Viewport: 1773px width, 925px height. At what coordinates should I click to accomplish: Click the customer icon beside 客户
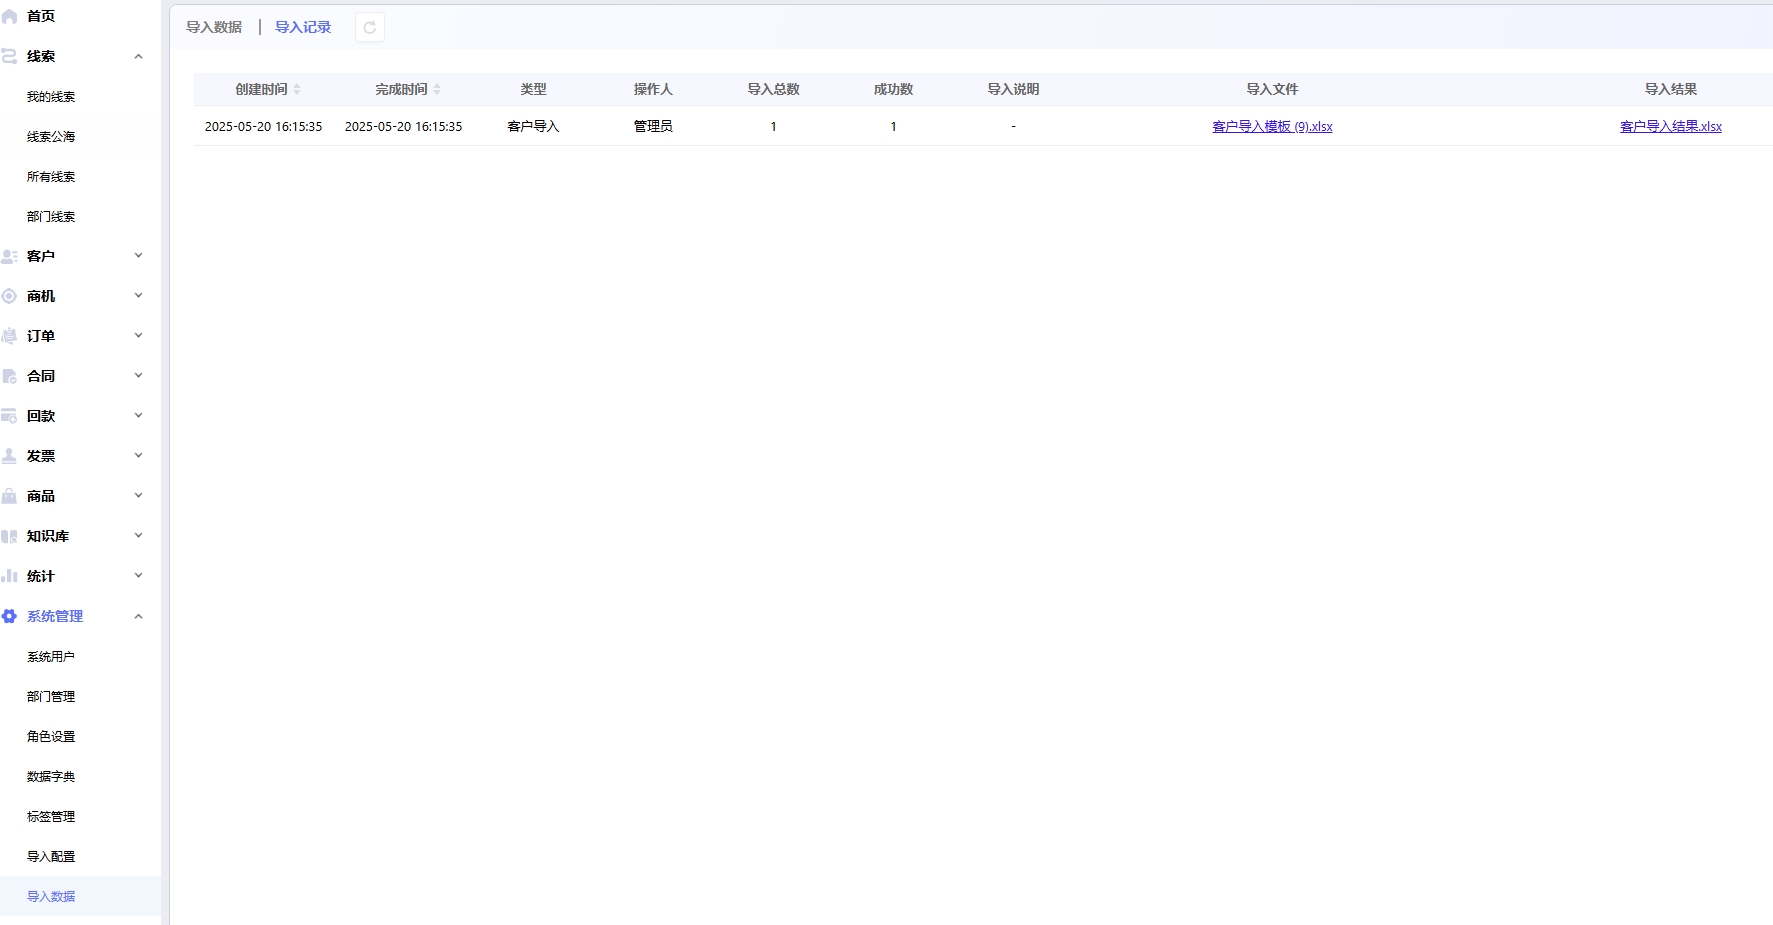[10, 257]
